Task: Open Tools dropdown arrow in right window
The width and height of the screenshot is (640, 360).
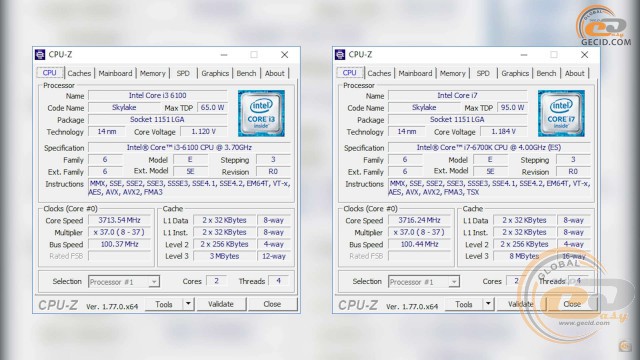Action: click(x=488, y=304)
